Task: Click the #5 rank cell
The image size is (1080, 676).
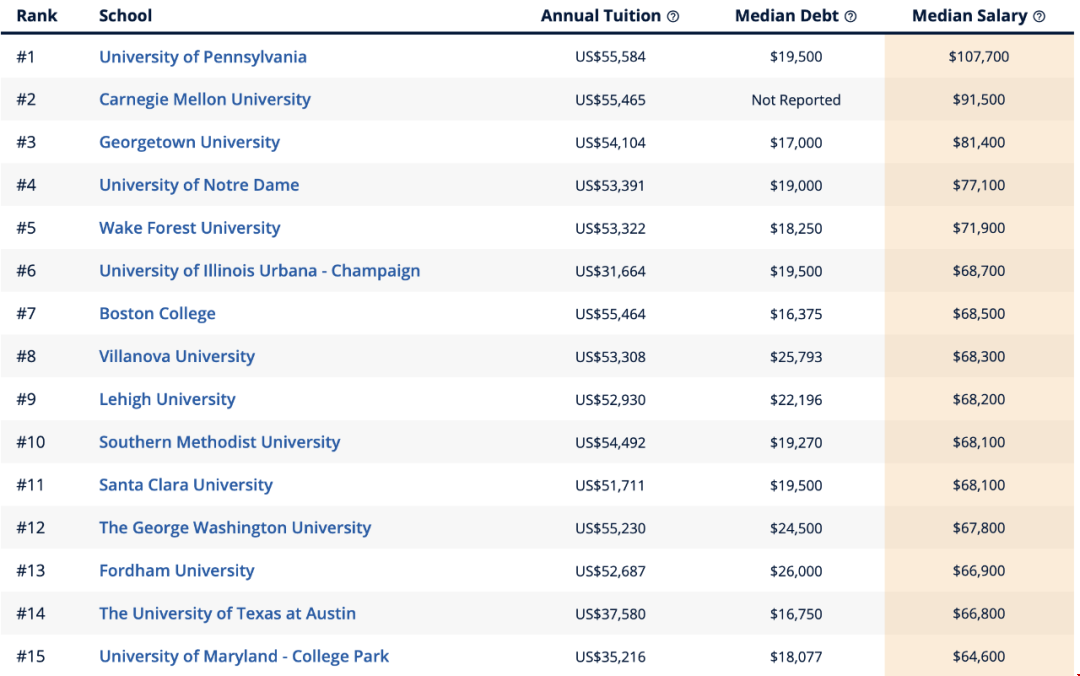Action: click(26, 228)
